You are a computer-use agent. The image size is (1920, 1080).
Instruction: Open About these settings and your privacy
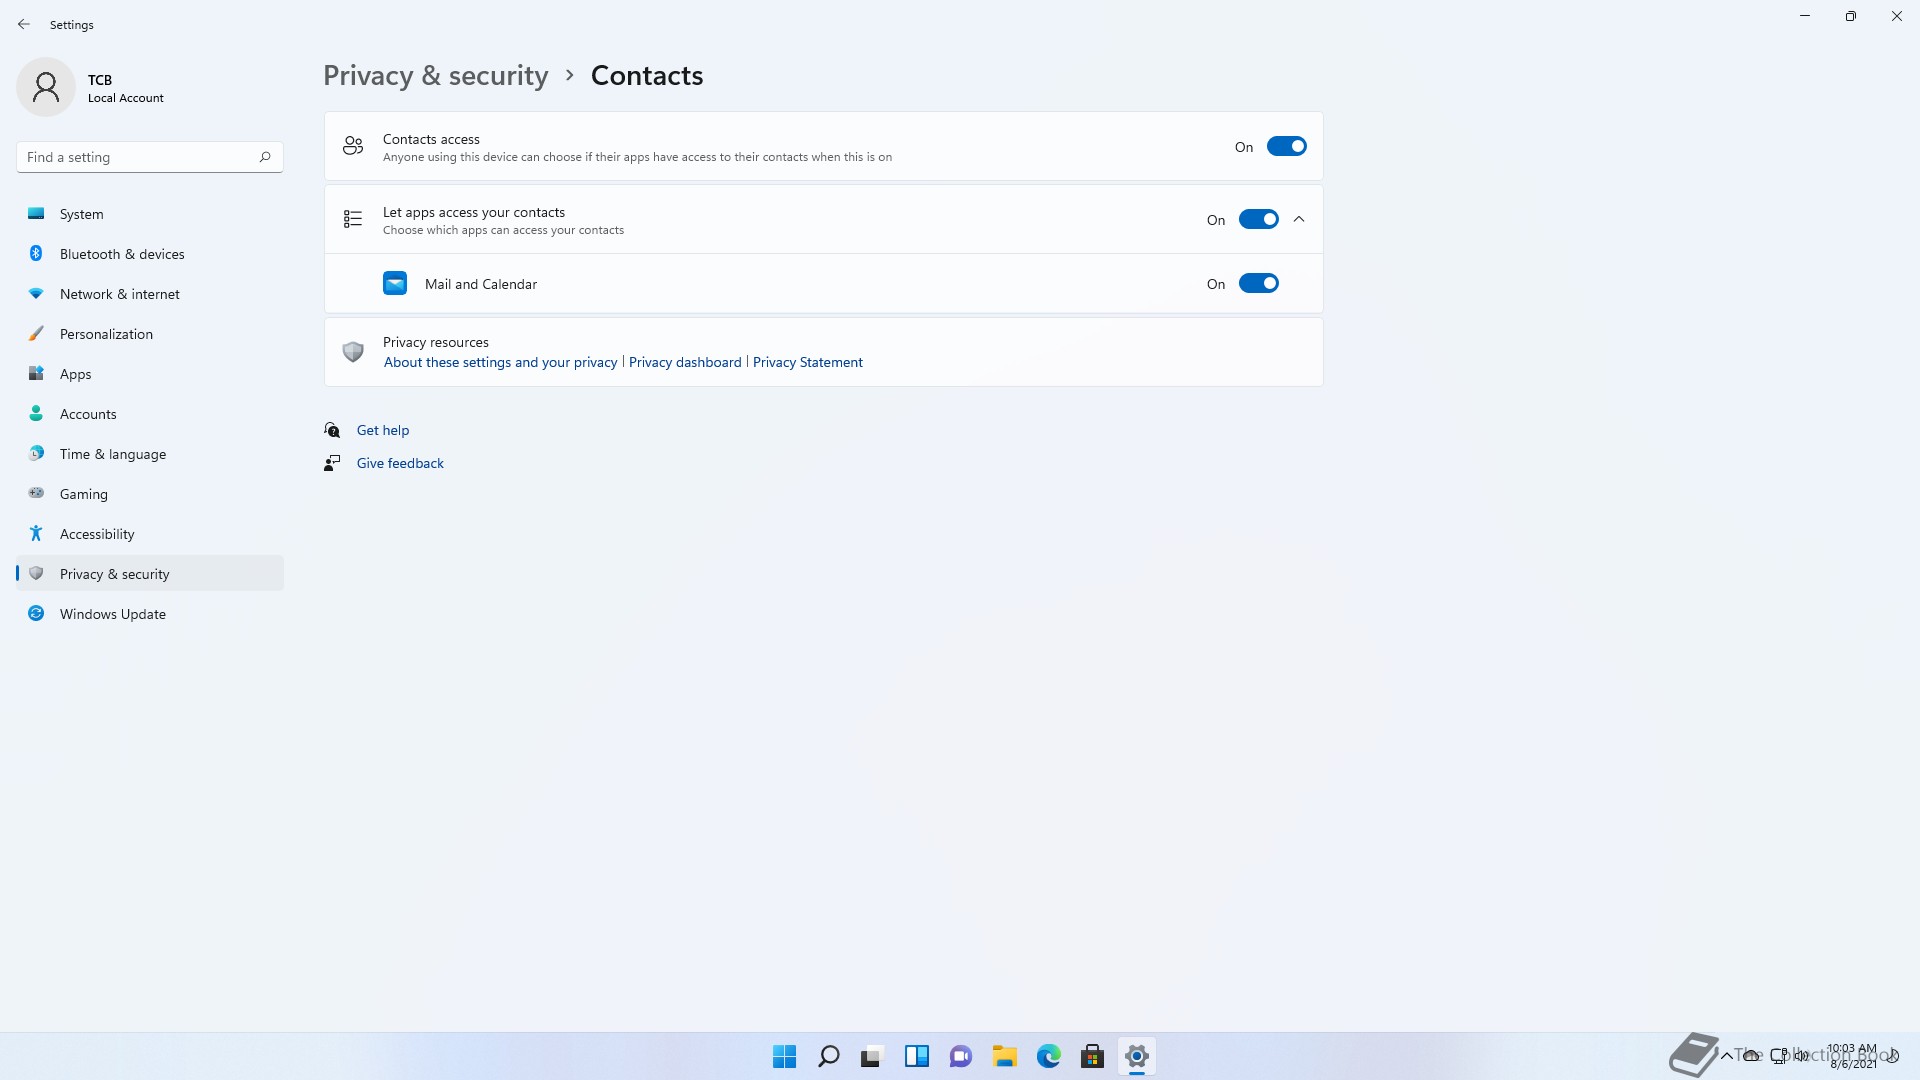coord(500,362)
